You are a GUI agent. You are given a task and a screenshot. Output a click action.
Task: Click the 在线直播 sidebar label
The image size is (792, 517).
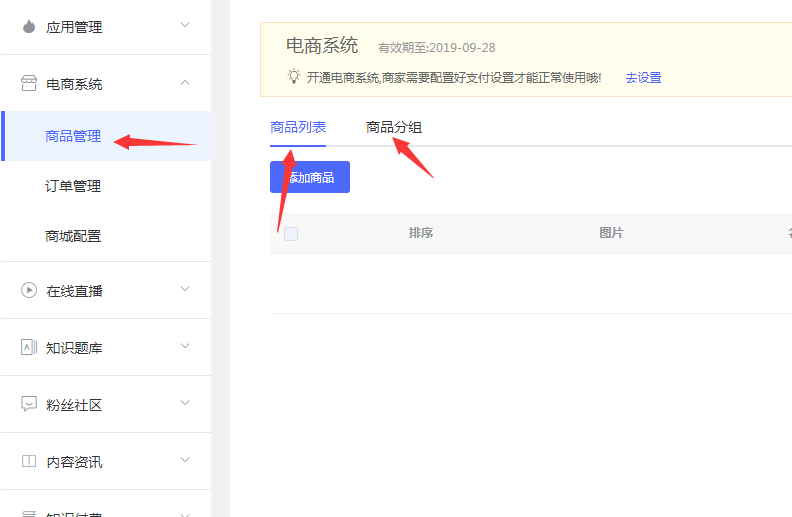[74, 291]
